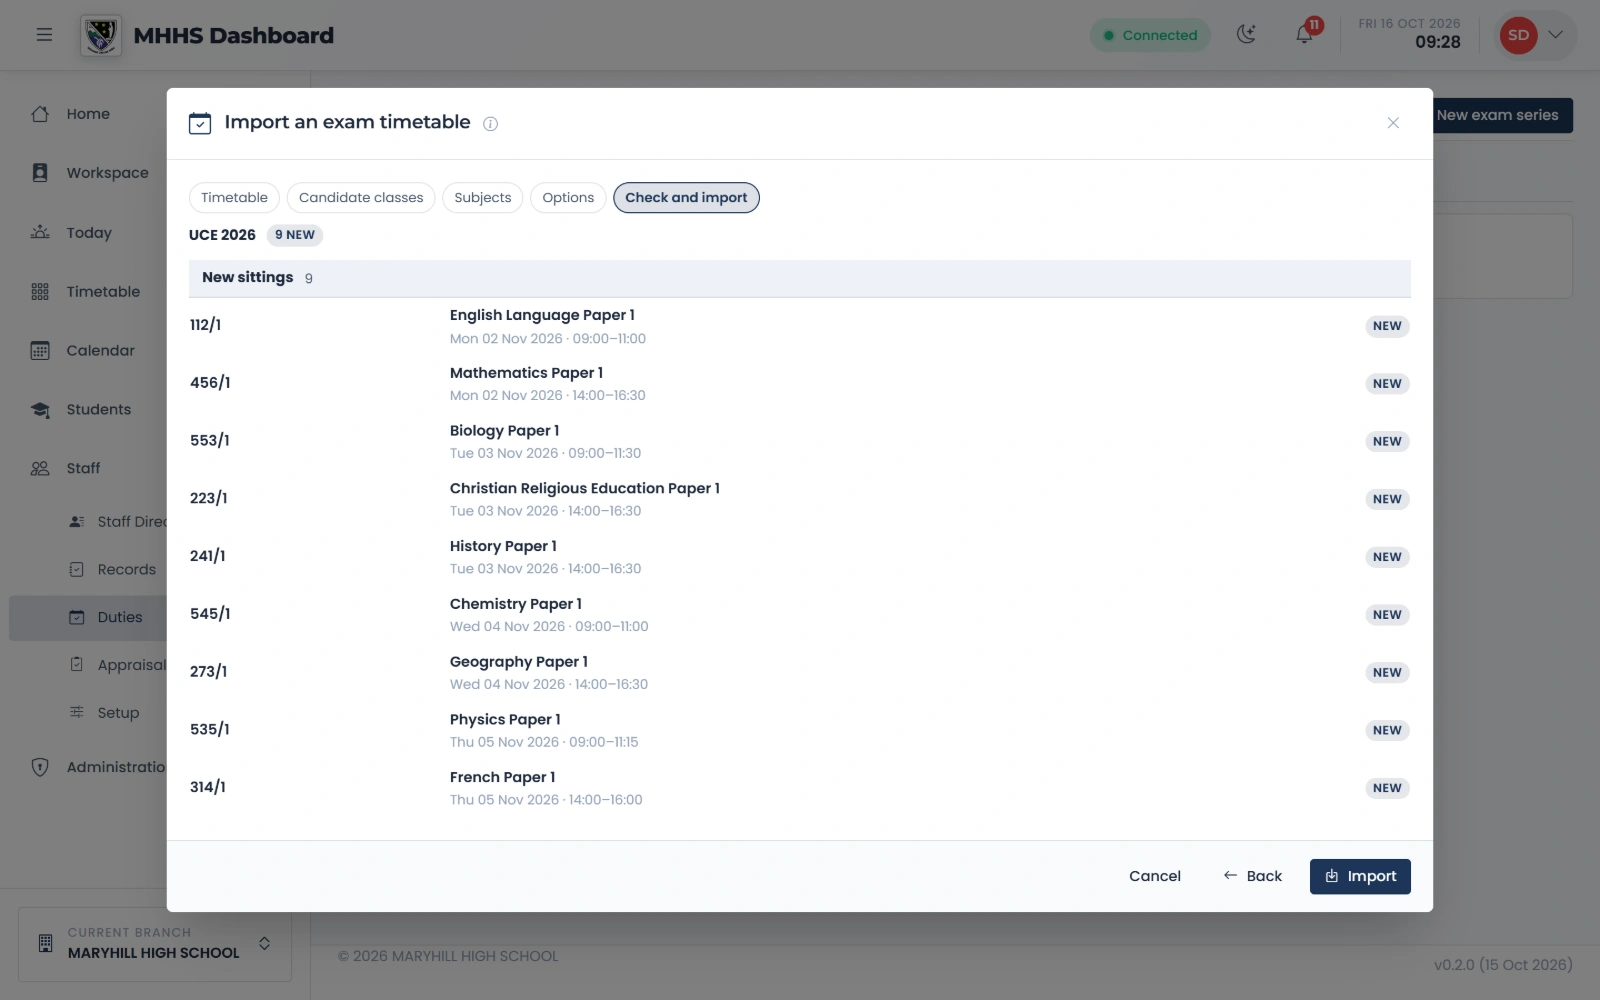
Task: Close the import dialog with X
Action: point(1393,123)
